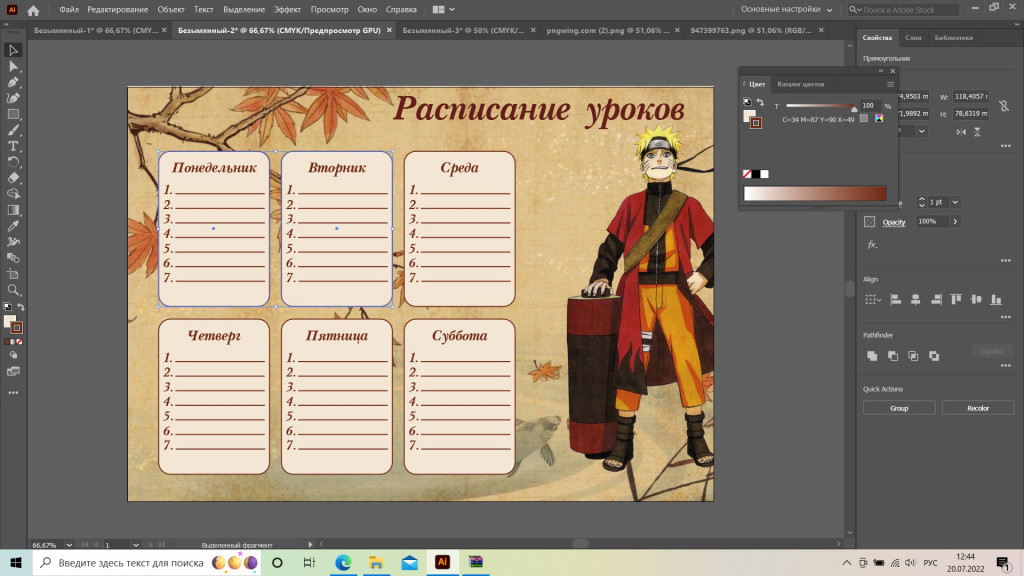Align objects vertical center
The height and width of the screenshot is (576, 1024).
click(976, 300)
